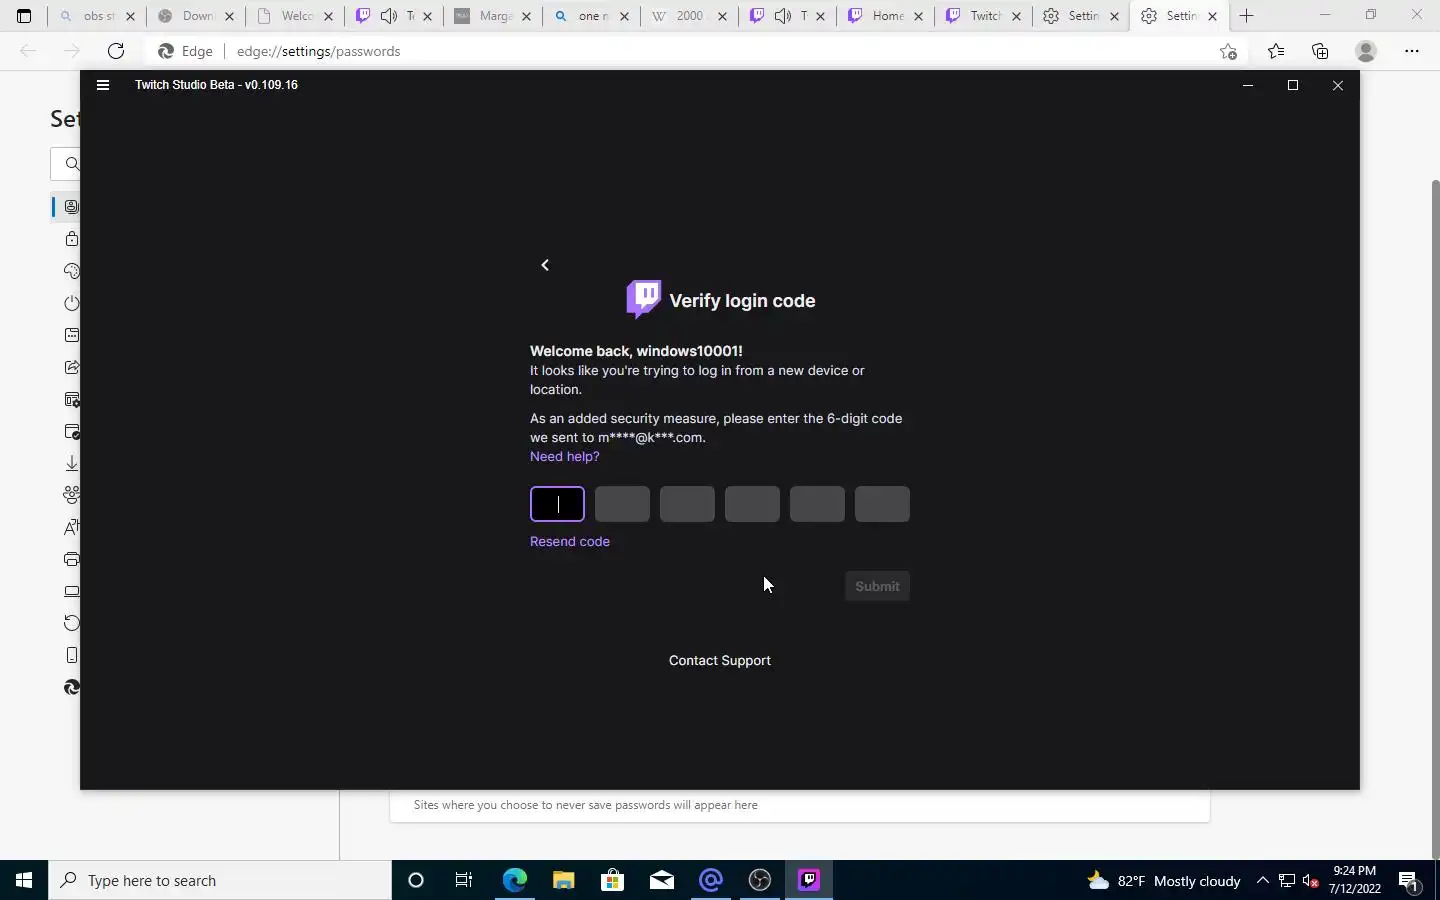
Task: Open the Mail app from the taskbar
Action: (662, 880)
